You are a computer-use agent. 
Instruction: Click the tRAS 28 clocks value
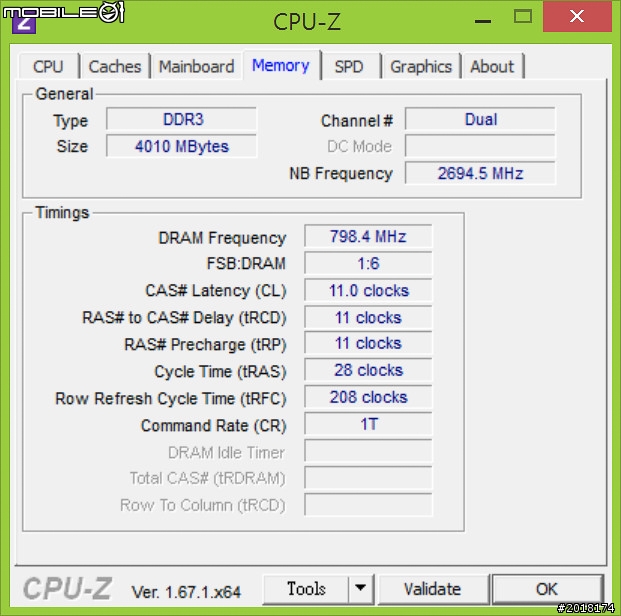(x=368, y=370)
